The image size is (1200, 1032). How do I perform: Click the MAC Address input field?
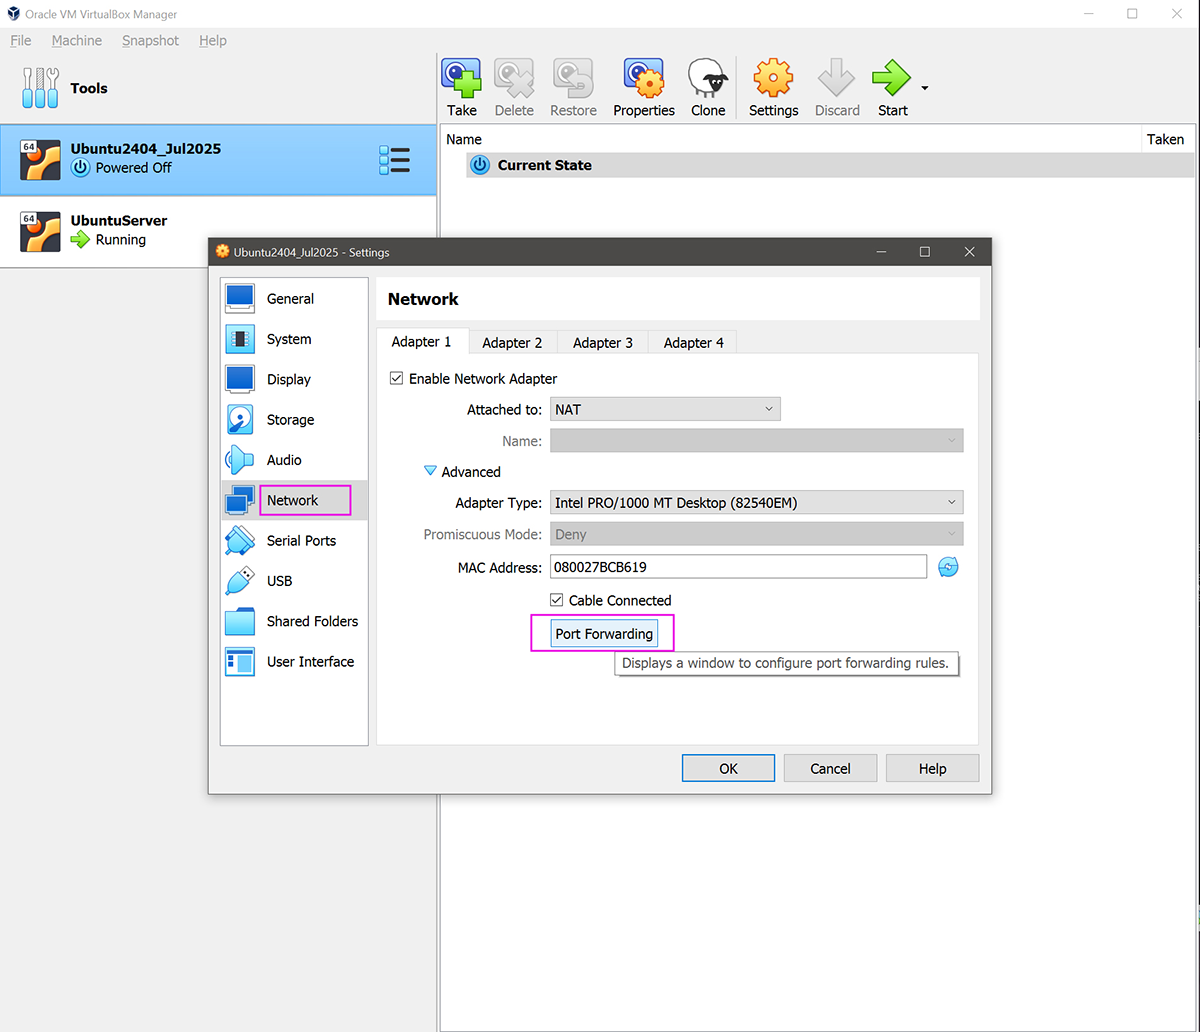pyautogui.click(x=739, y=567)
